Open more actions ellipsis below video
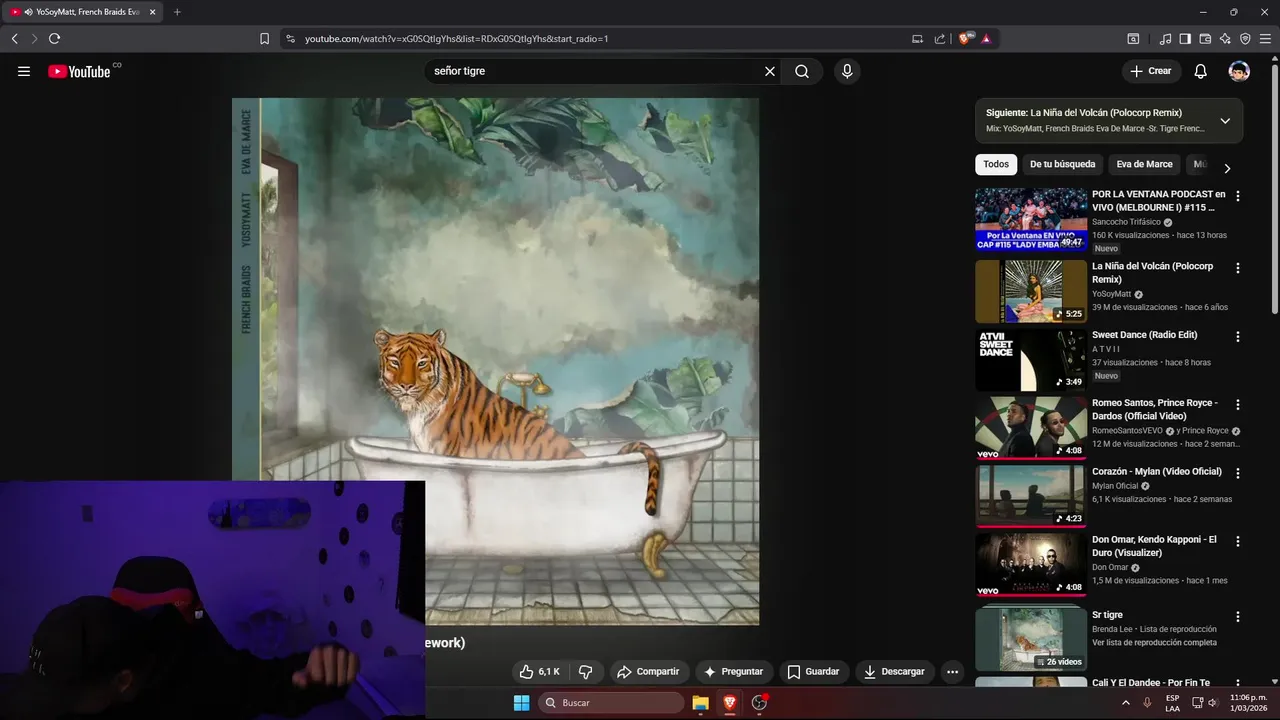This screenshot has height=720, width=1280. [x=952, y=672]
